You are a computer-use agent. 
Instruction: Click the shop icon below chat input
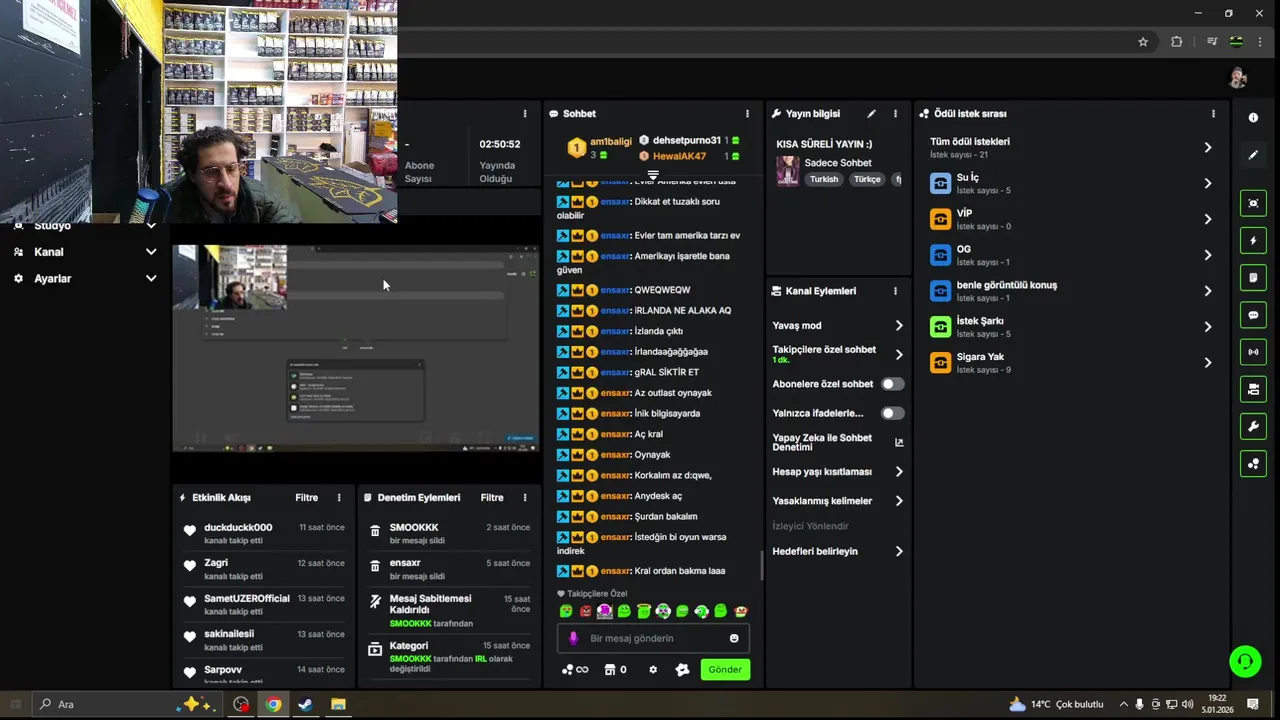610,670
